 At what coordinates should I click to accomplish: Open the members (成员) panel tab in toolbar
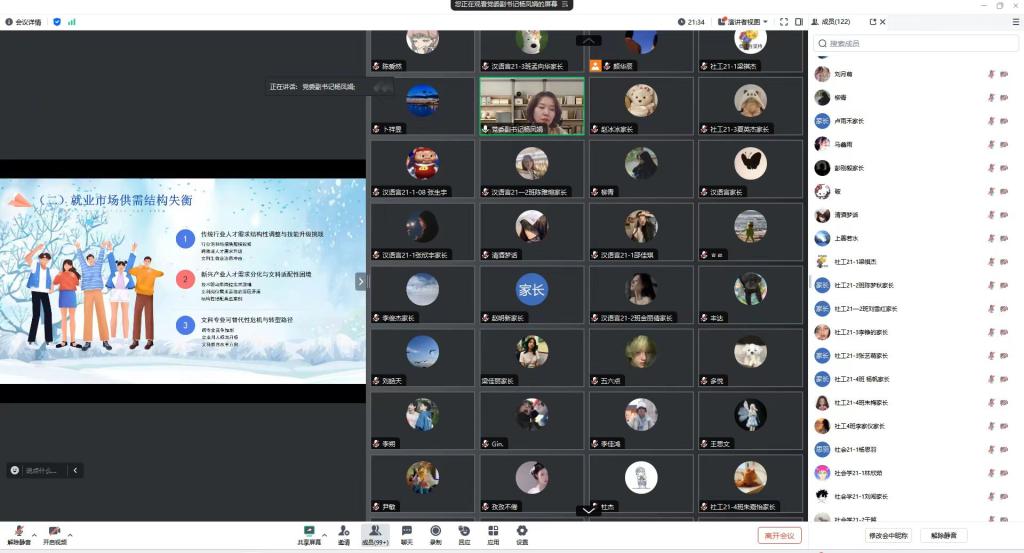point(375,534)
